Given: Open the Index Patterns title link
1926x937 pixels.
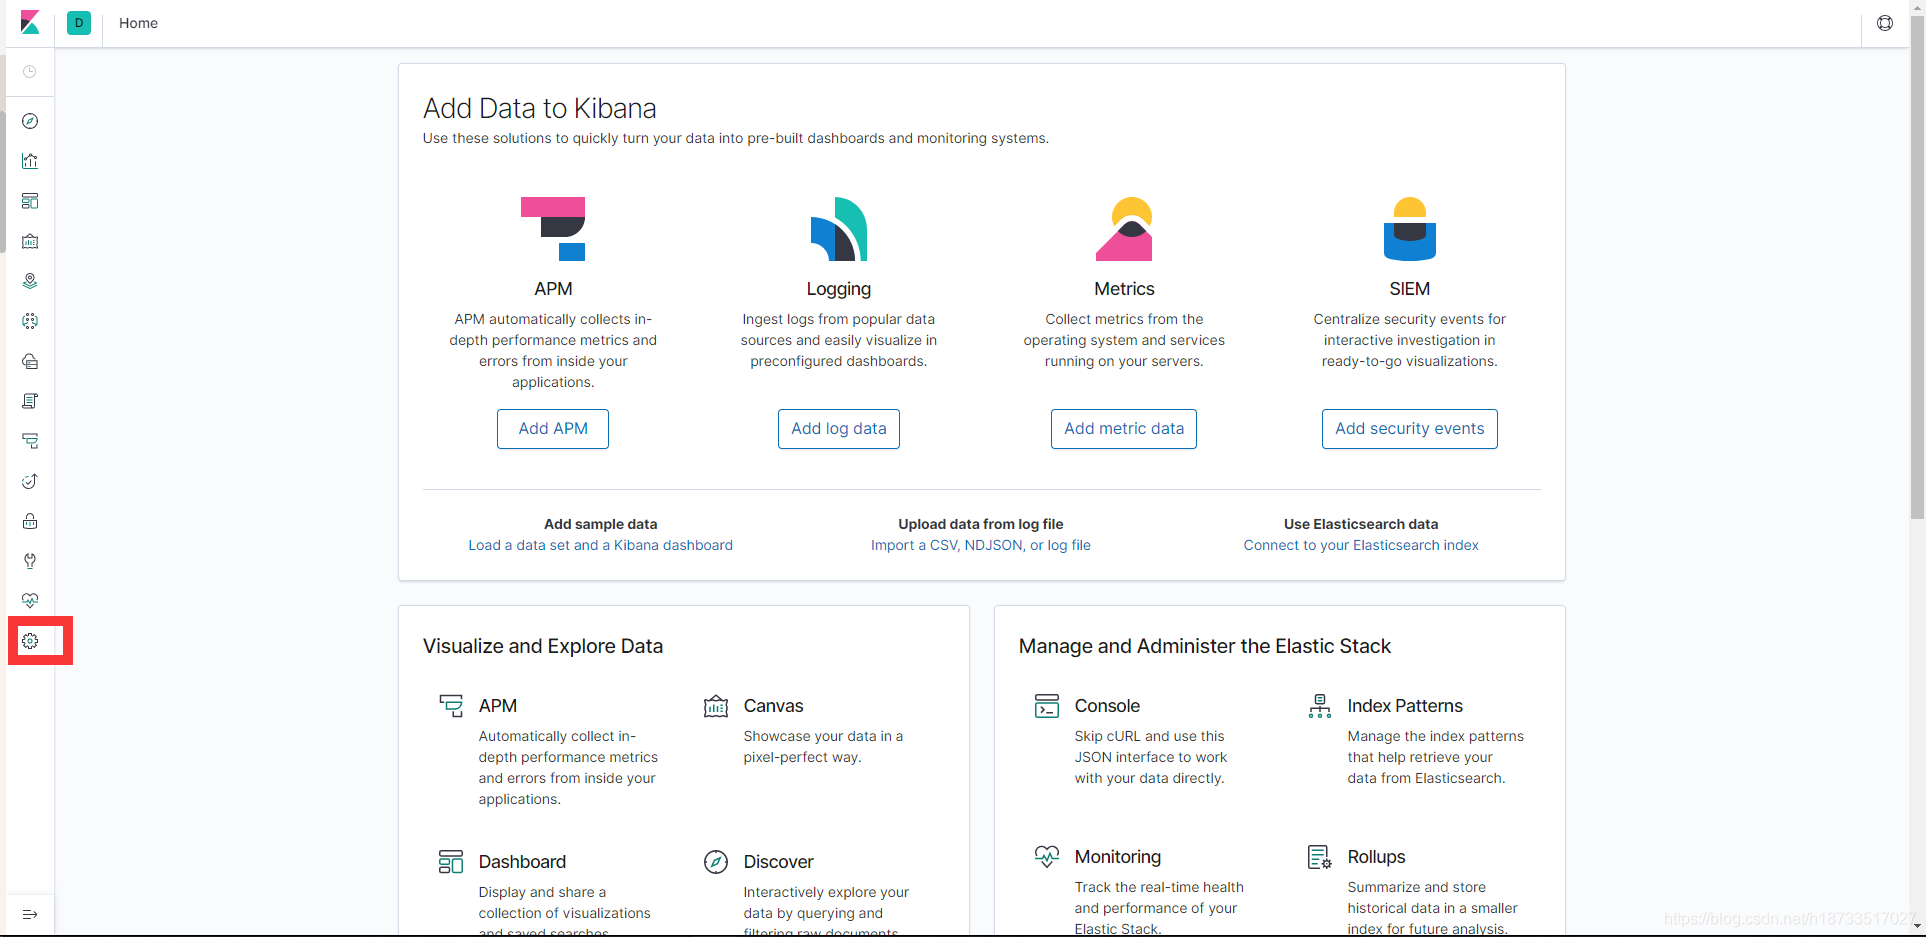Looking at the screenshot, I should [1405, 706].
